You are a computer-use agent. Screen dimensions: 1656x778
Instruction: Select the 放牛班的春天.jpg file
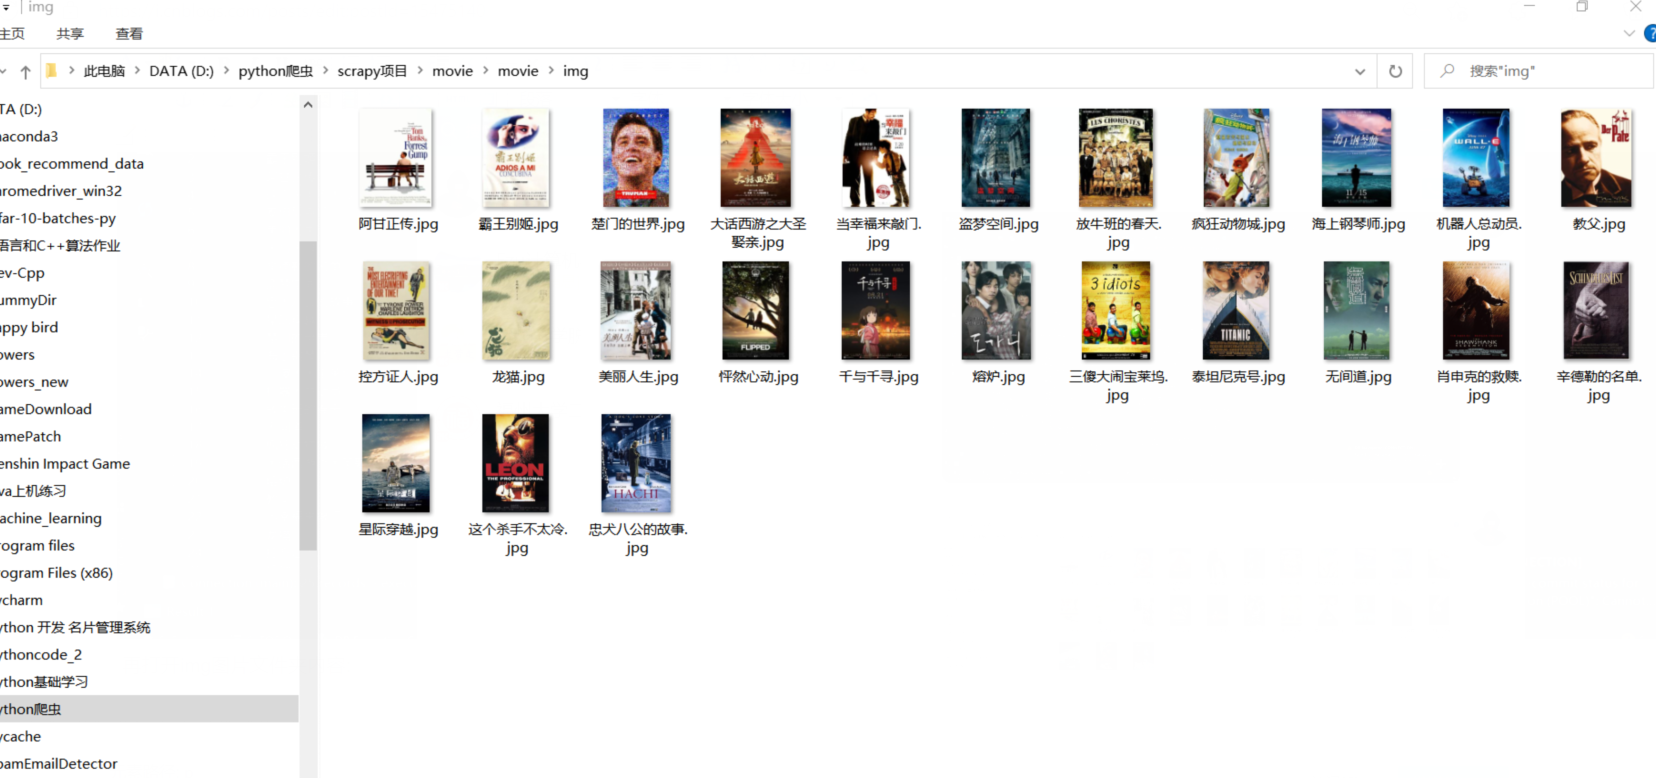pyautogui.click(x=1116, y=158)
